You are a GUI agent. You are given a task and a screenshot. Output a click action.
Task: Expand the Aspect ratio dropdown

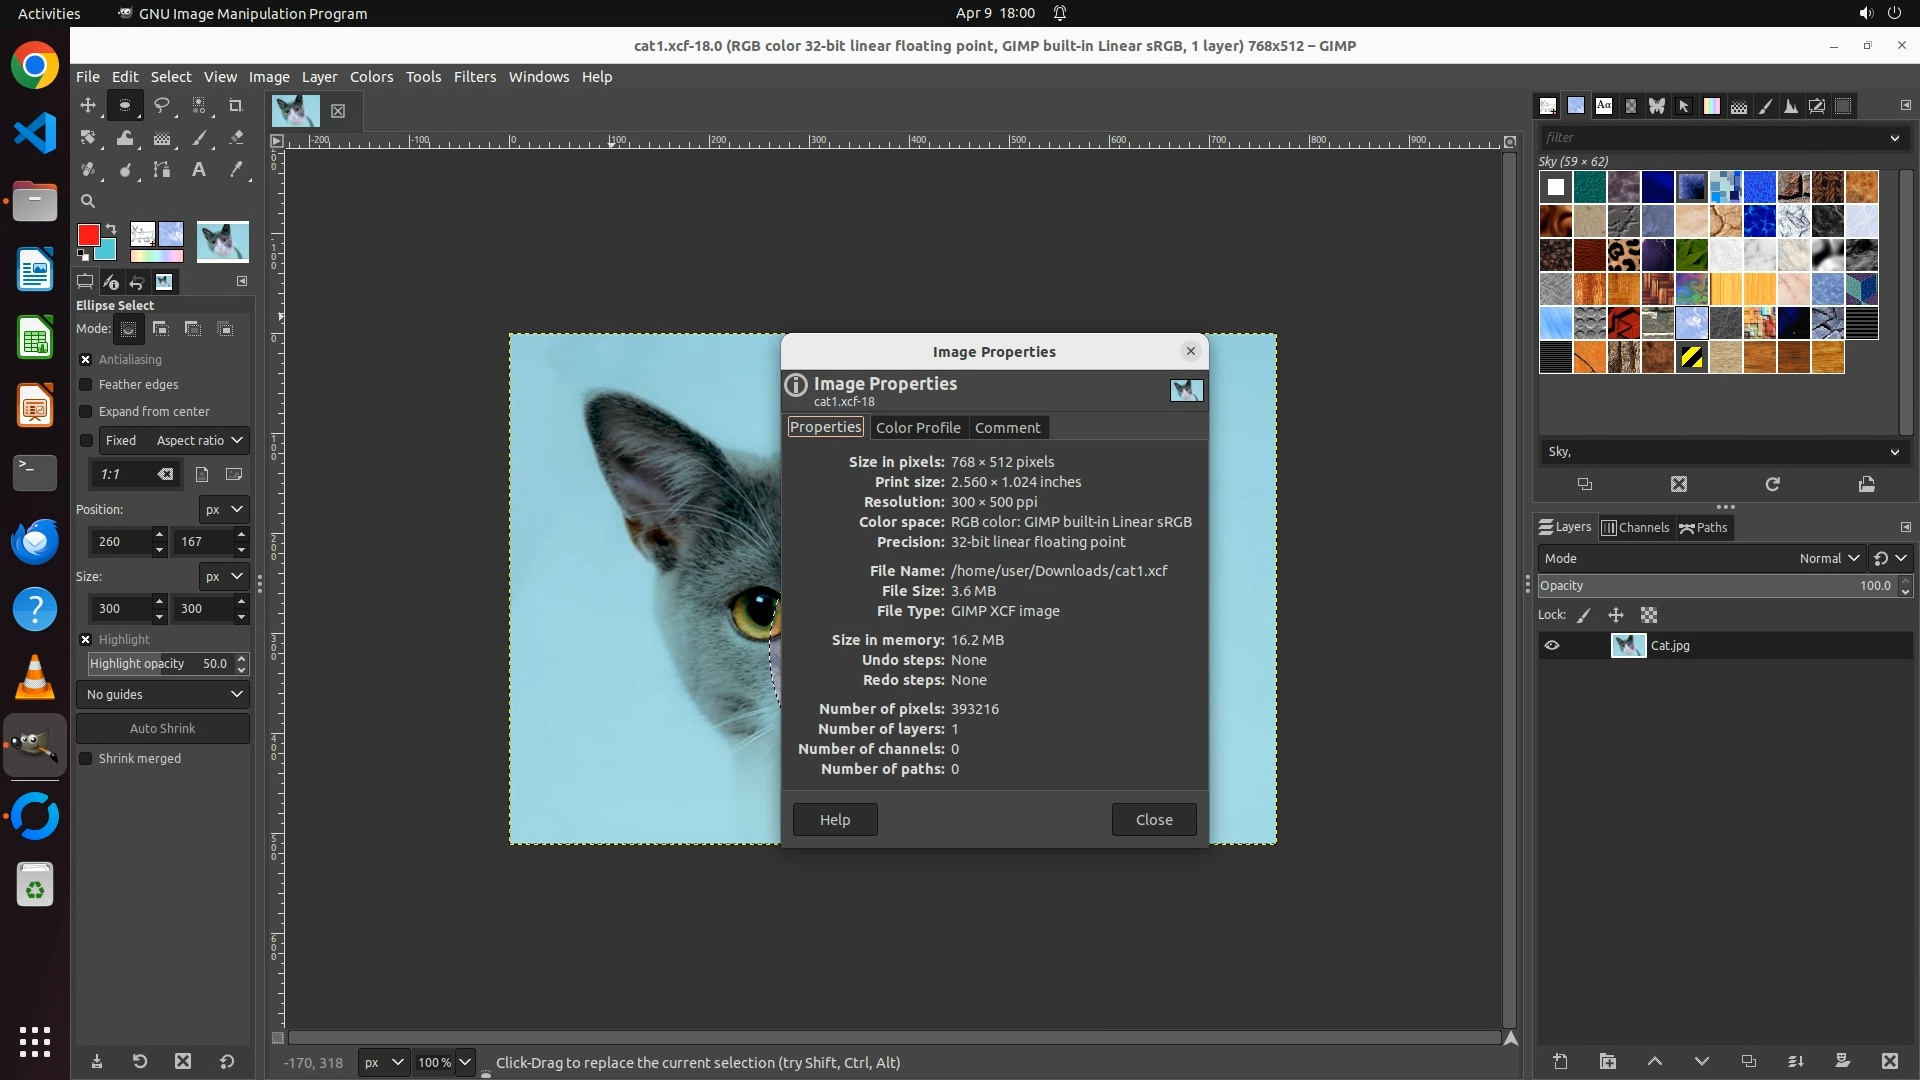coord(199,440)
